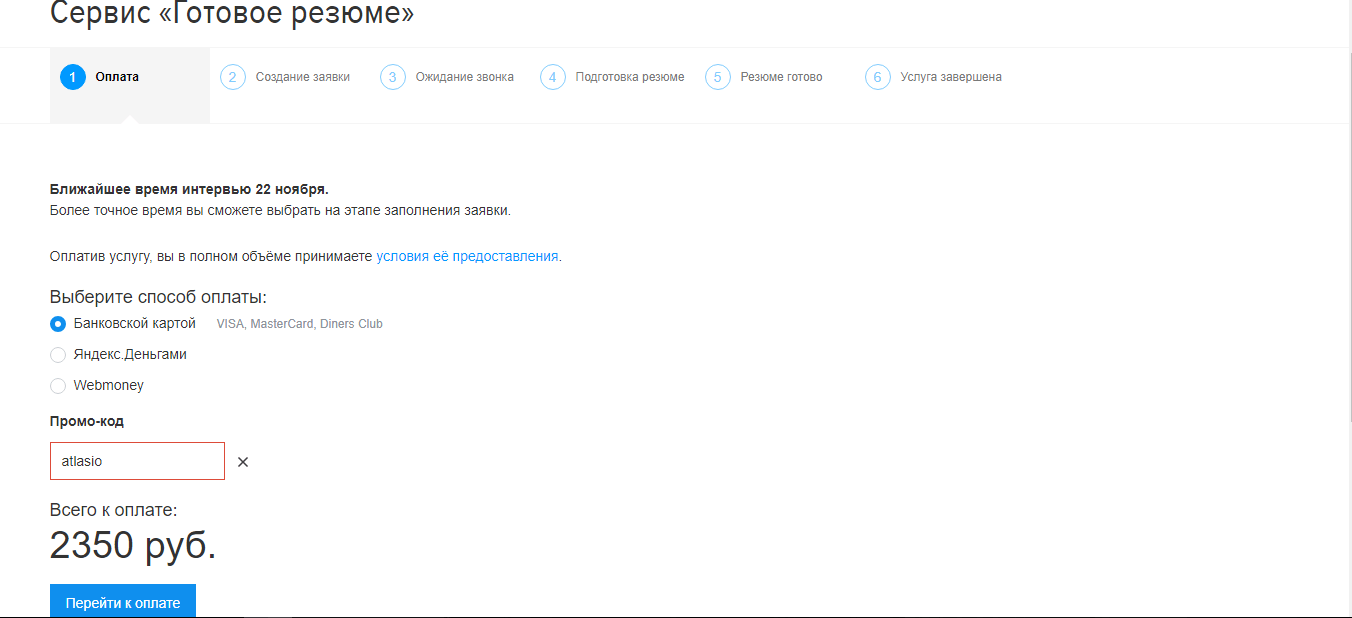Go to the Услуга завершена step label
The height and width of the screenshot is (618, 1352).
coord(950,77)
